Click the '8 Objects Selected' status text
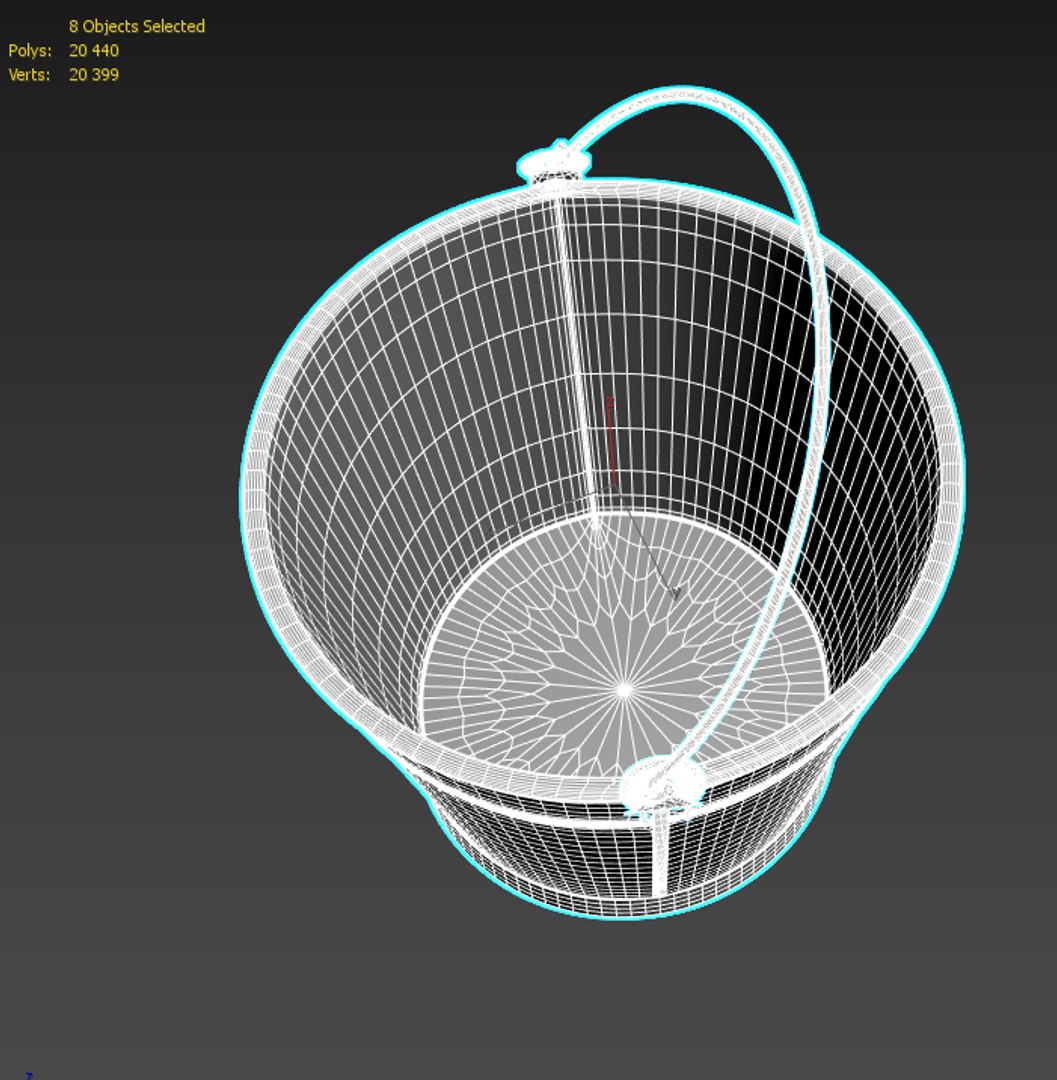The width and height of the screenshot is (1057, 1080). [136, 26]
